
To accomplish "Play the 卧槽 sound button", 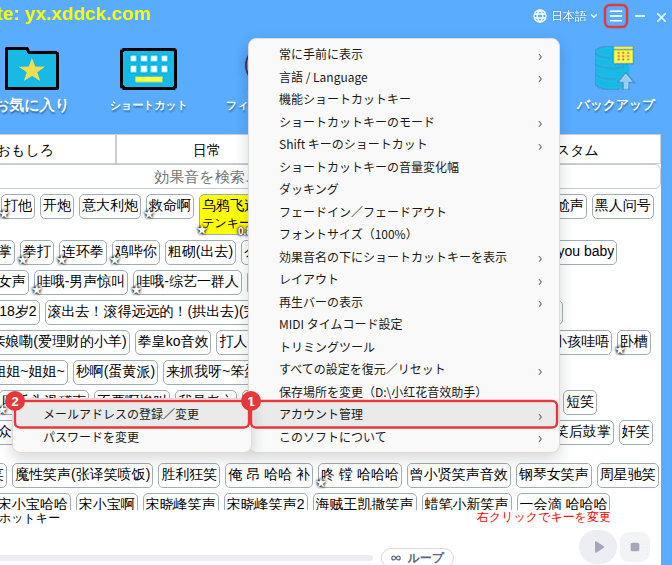I will point(634,342).
